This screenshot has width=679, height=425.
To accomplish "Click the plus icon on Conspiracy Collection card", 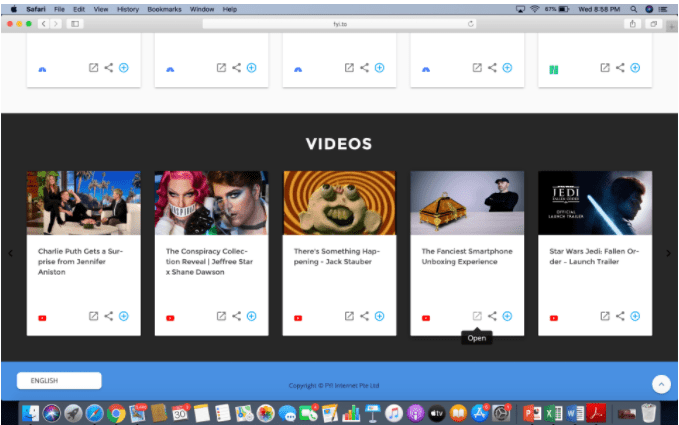I will (251, 316).
